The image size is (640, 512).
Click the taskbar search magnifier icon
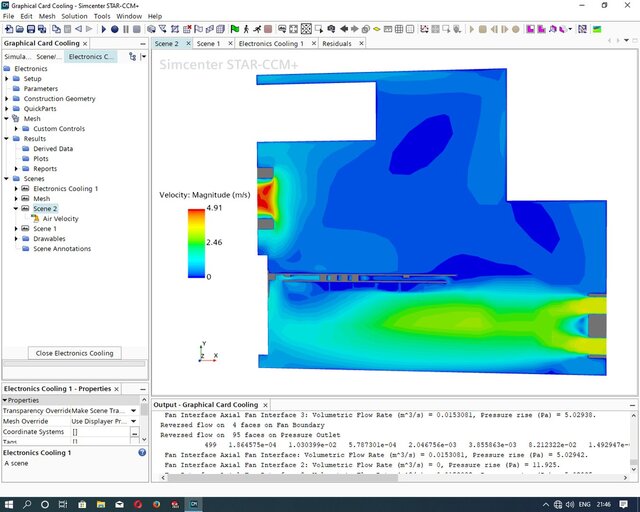click(x=27, y=504)
